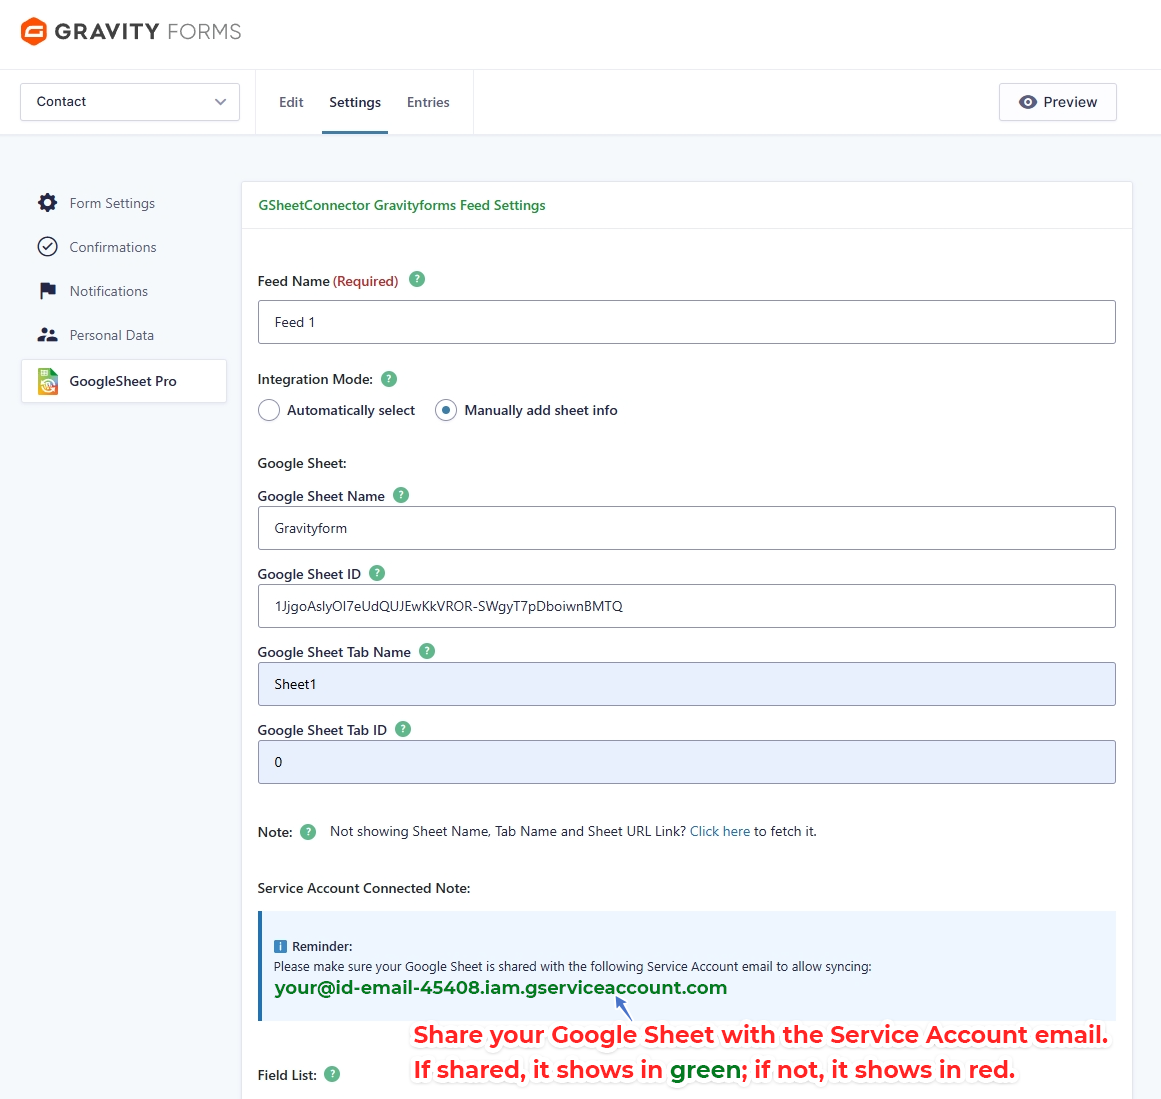Click the Form Settings gear icon

pyautogui.click(x=47, y=203)
